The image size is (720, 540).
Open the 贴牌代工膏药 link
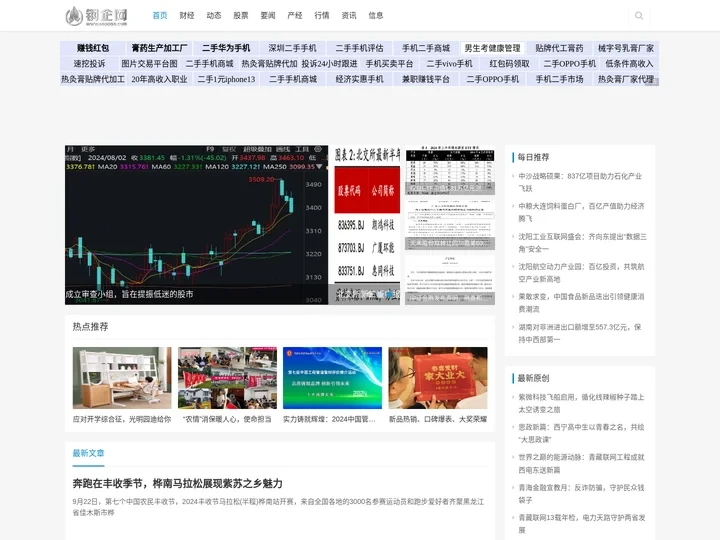559,48
